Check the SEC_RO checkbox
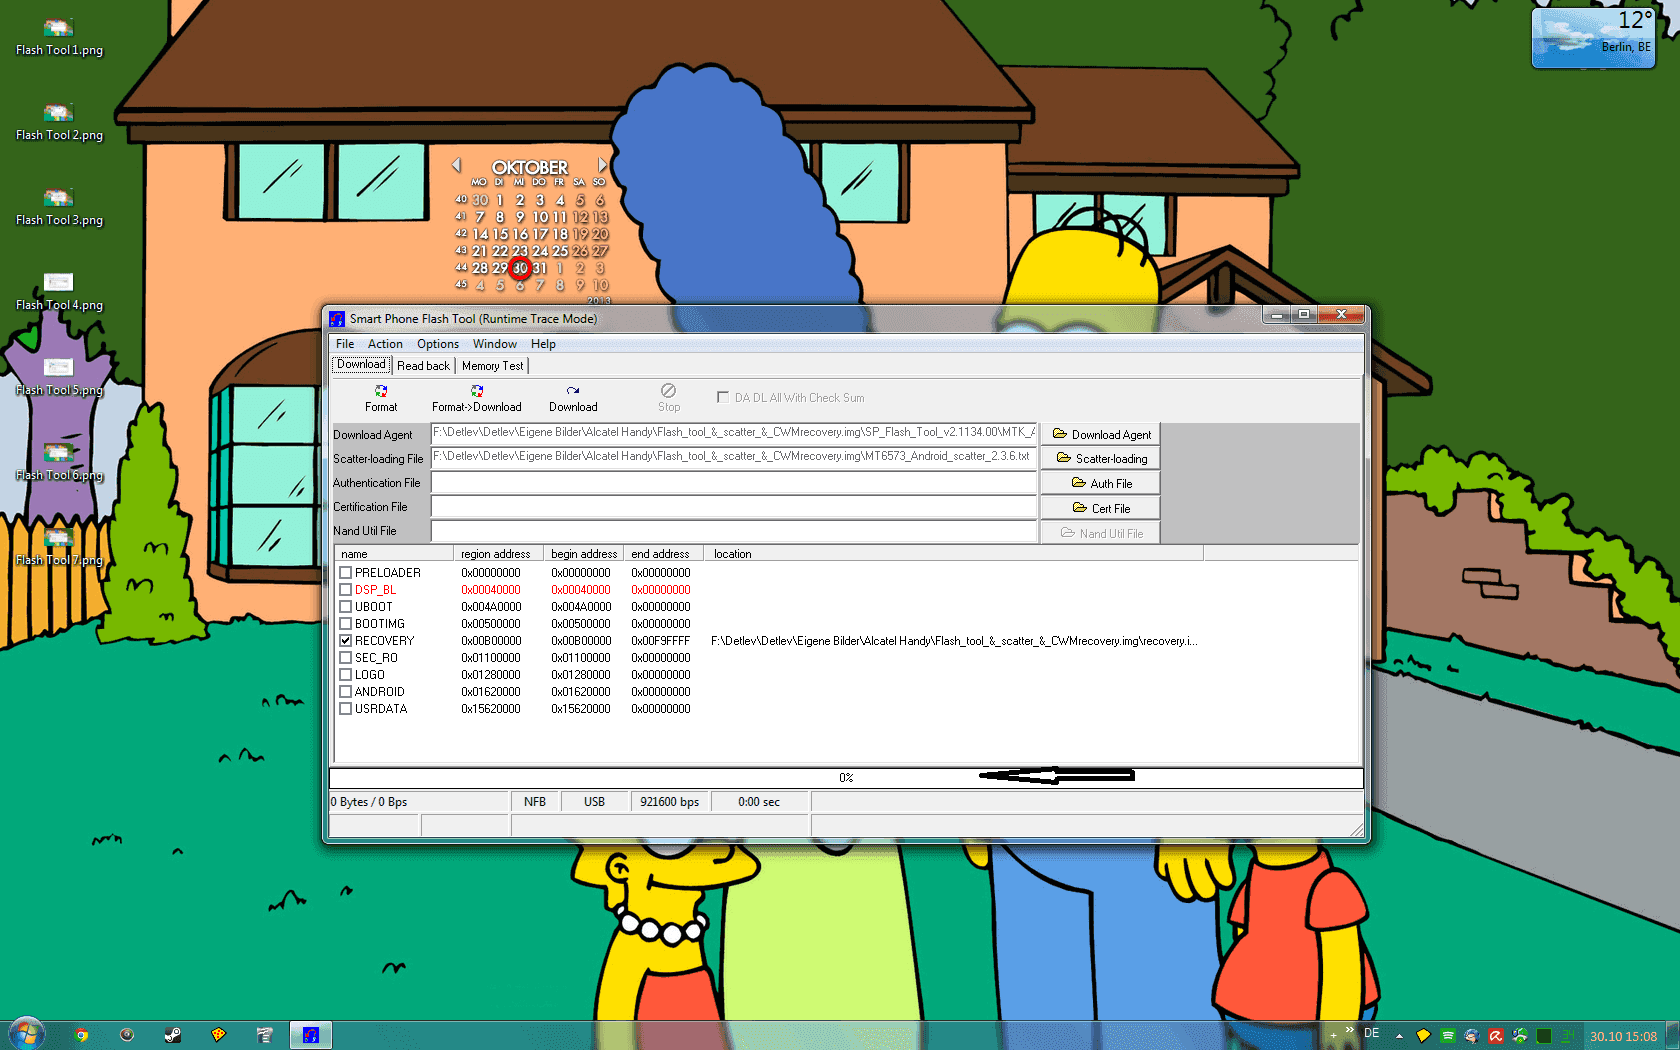Image resolution: width=1680 pixels, height=1050 pixels. point(345,658)
